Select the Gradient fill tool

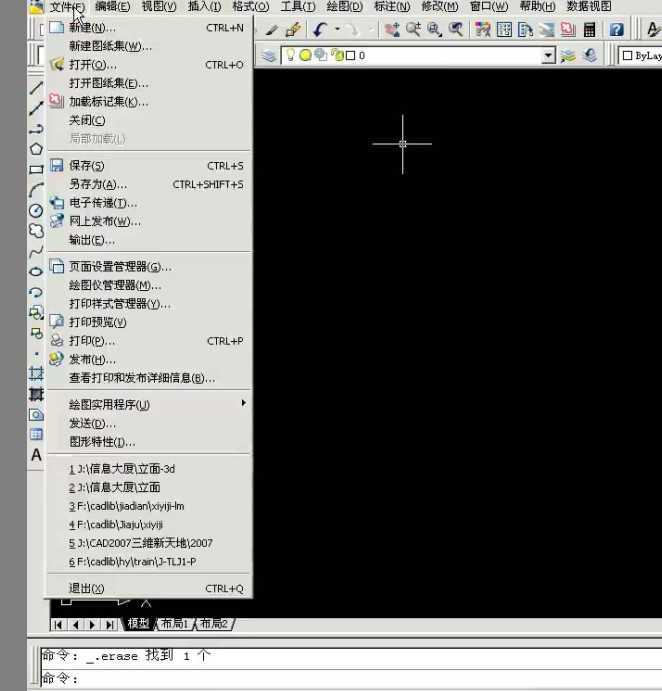36,394
